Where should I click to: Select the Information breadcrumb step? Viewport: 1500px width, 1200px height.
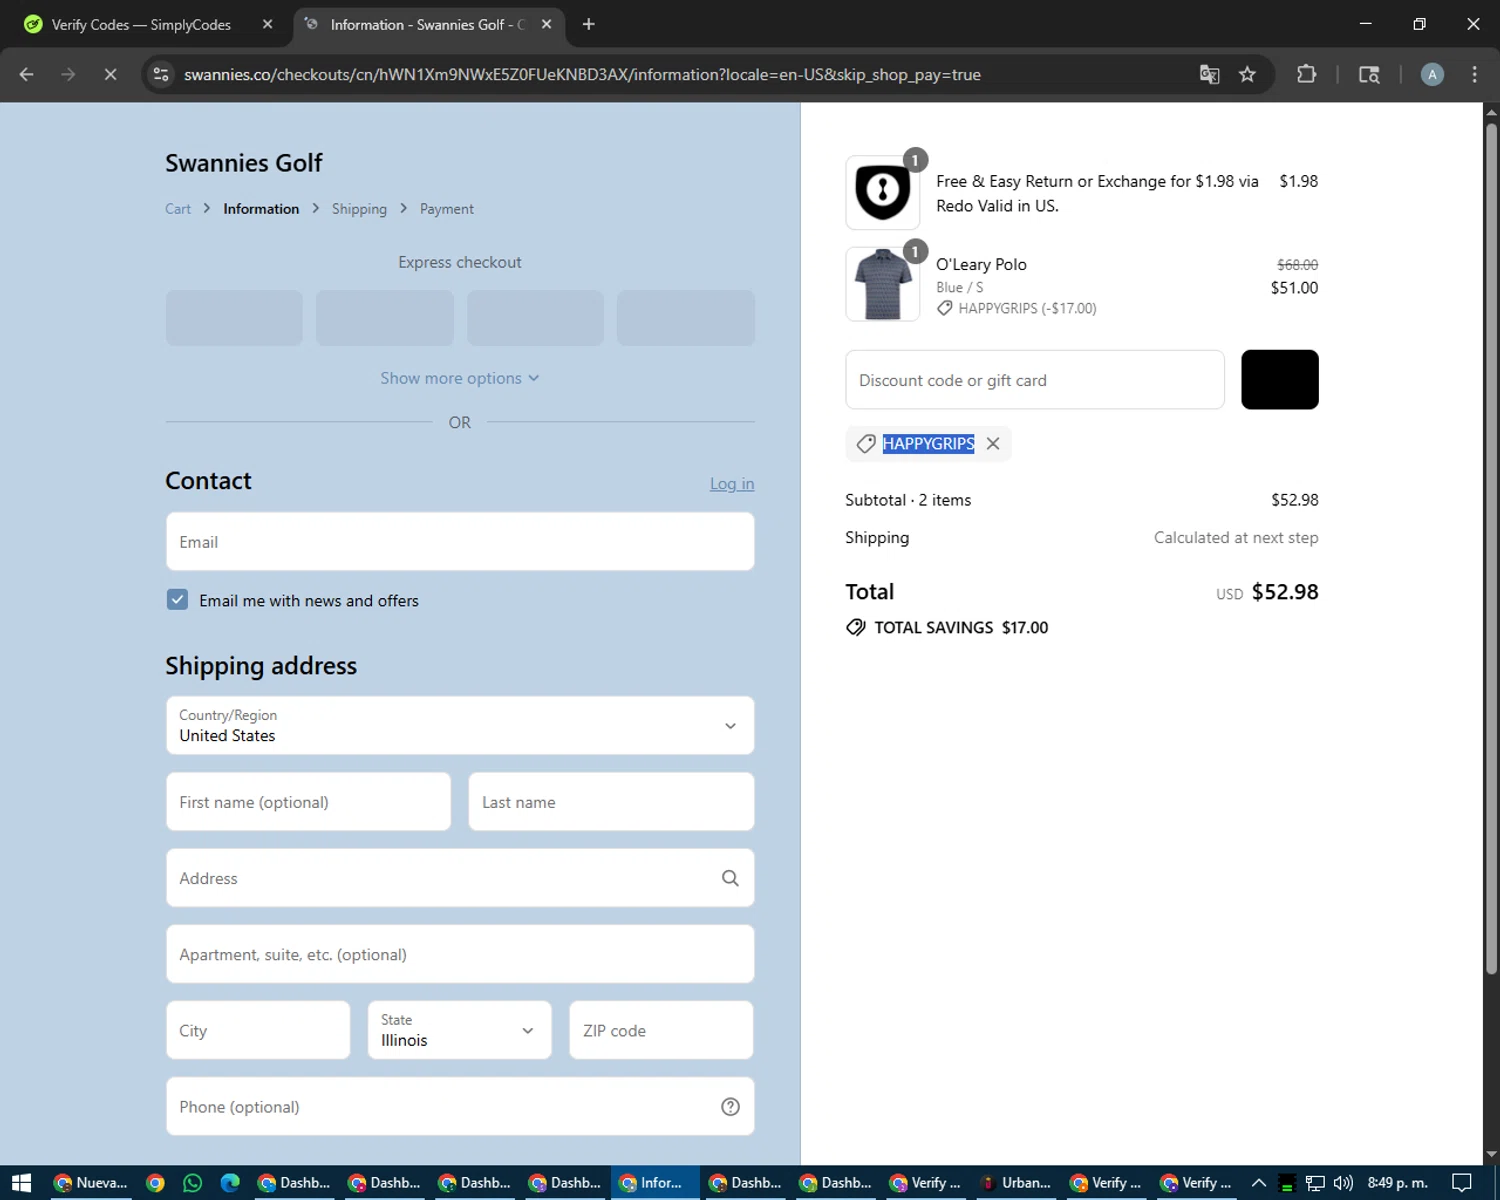[261, 209]
